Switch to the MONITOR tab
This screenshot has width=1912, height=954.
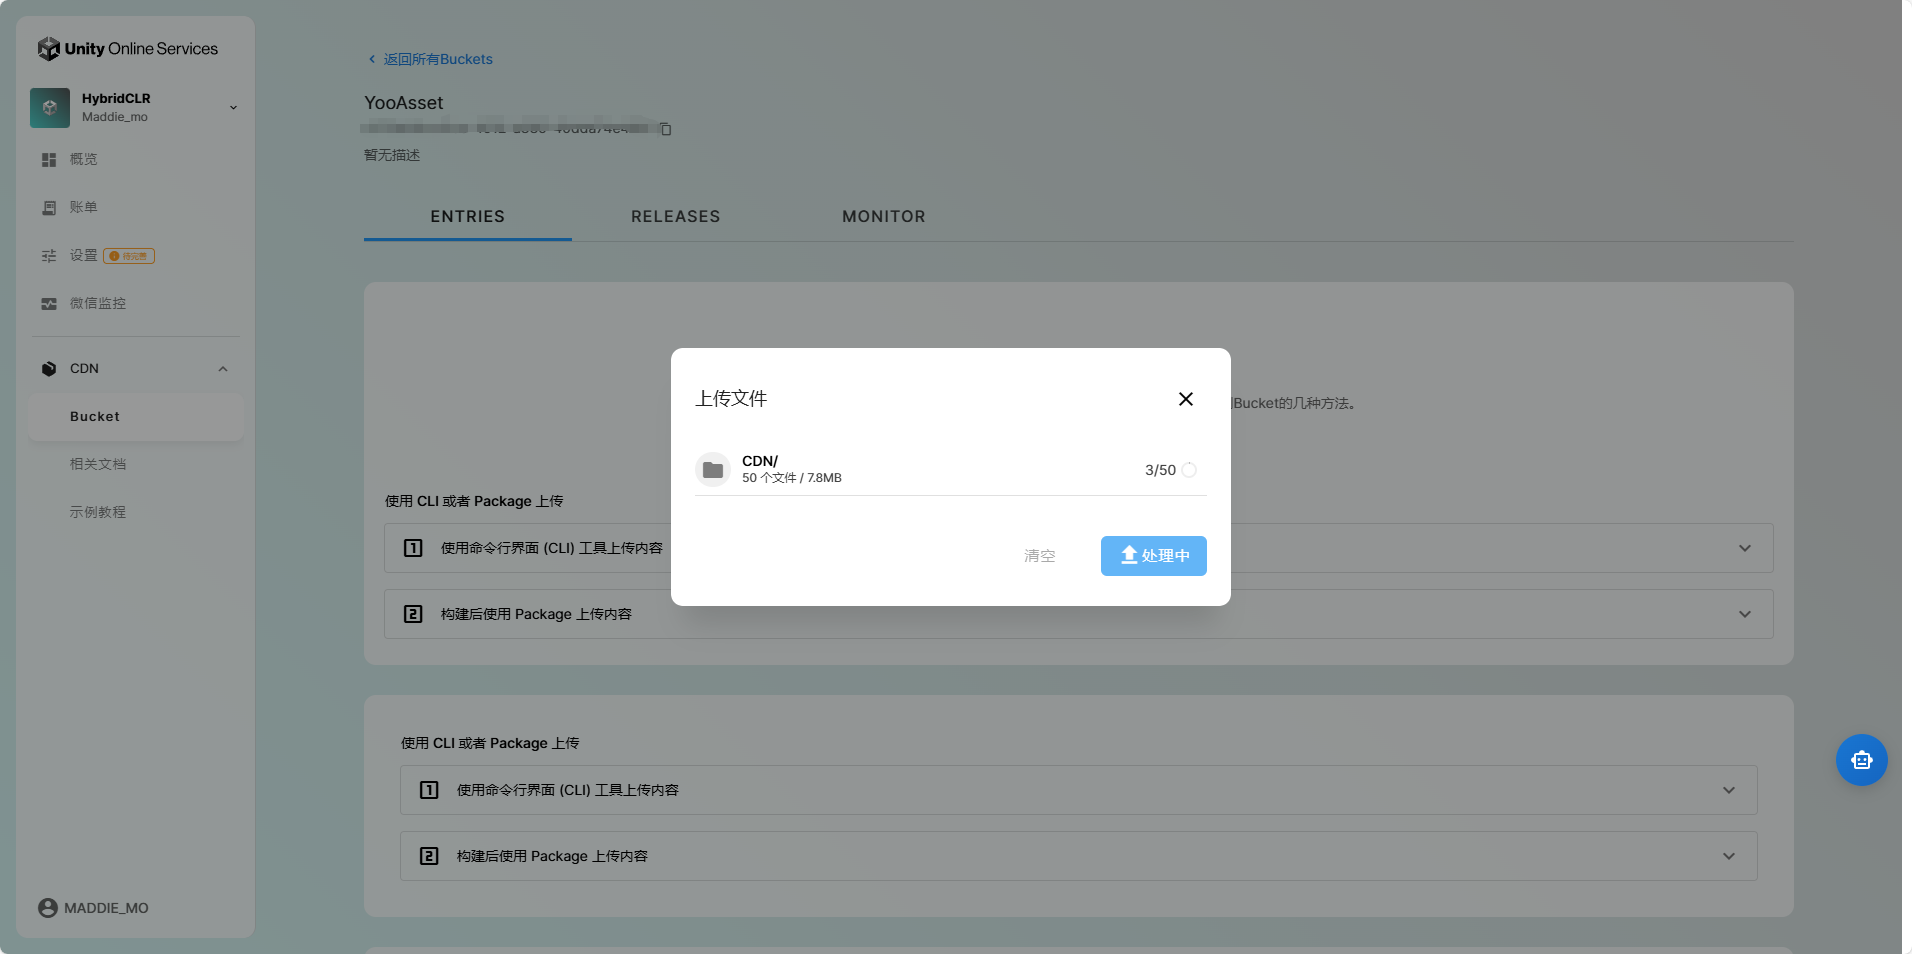884,216
